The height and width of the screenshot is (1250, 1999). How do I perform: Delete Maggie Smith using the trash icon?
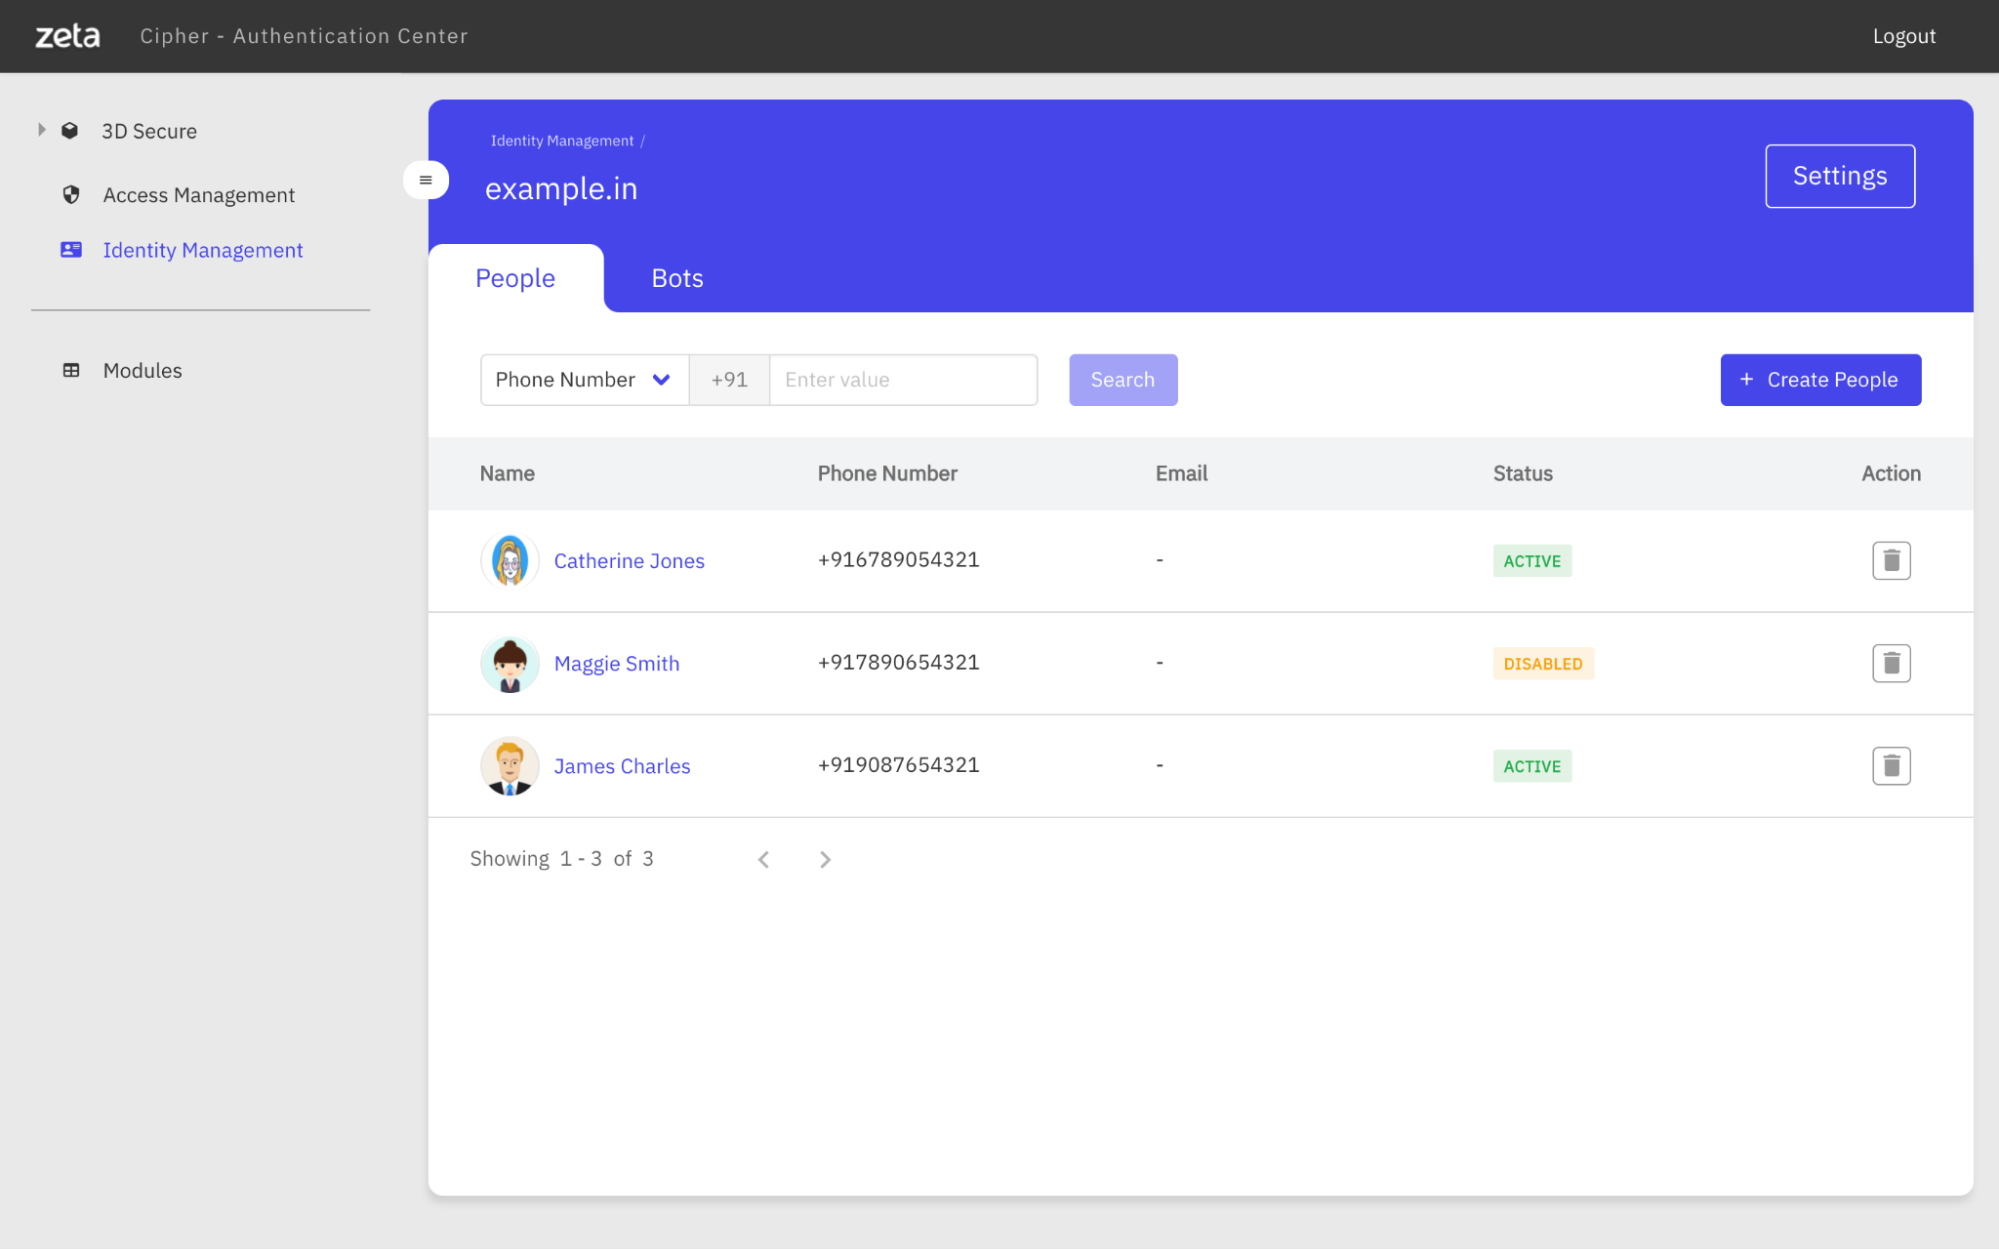pos(1890,662)
